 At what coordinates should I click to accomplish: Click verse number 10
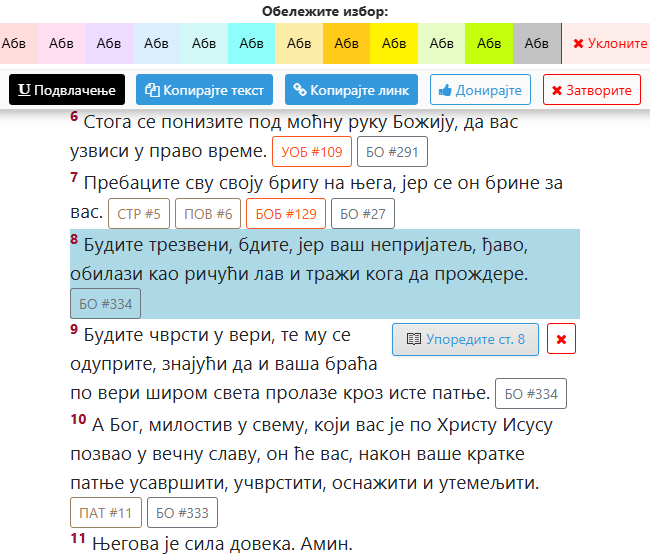point(78,419)
